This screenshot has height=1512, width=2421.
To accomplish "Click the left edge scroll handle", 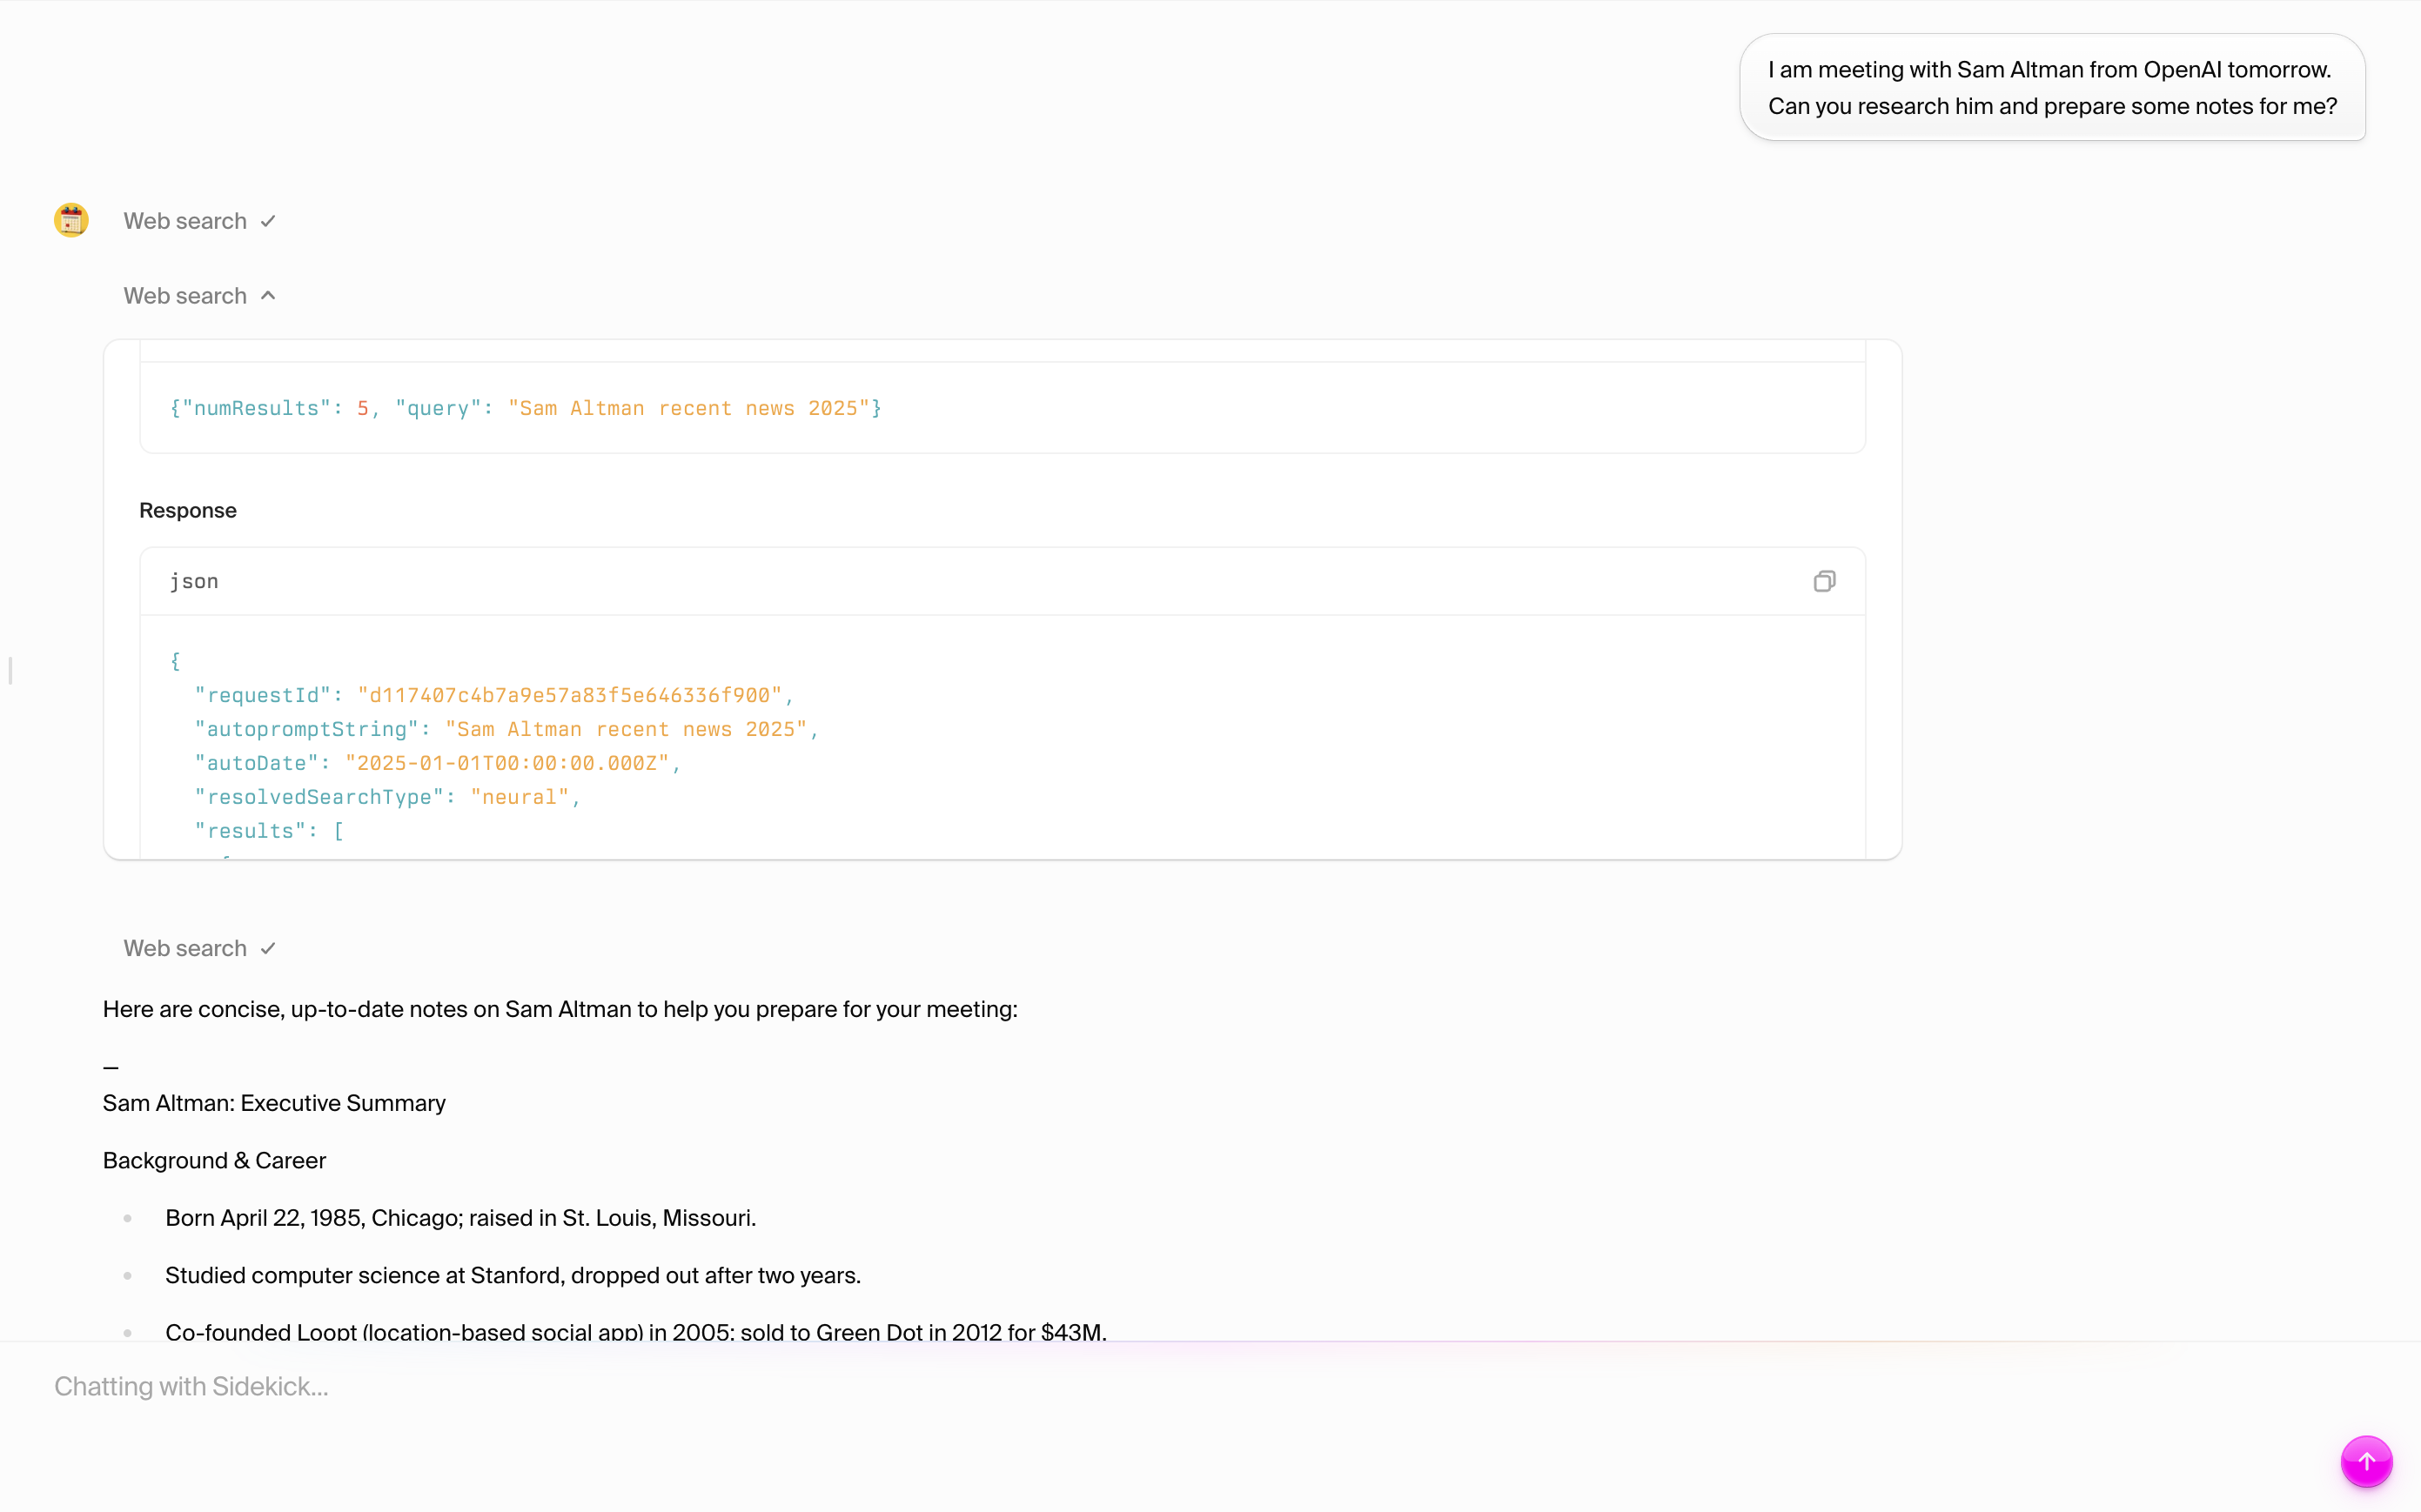I will [x=10, y=670].
